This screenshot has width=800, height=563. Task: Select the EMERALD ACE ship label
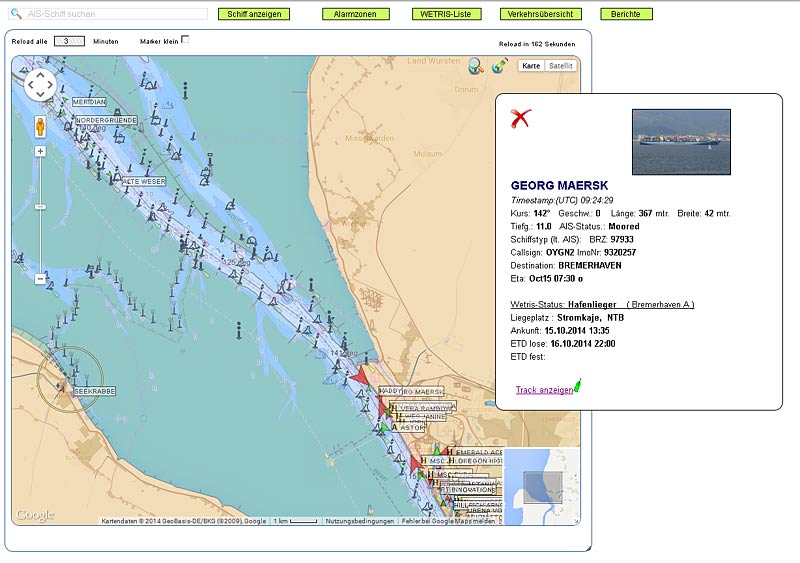pyautogui.click(x=476, y=452)
